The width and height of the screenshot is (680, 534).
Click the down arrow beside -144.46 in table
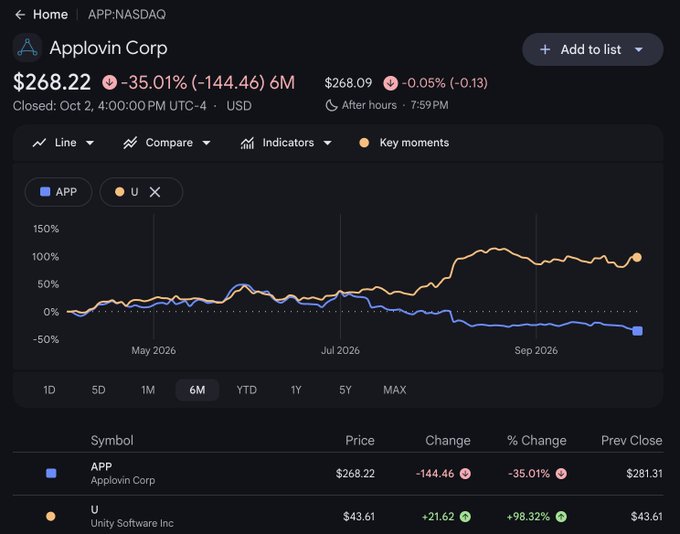[465, 474]
